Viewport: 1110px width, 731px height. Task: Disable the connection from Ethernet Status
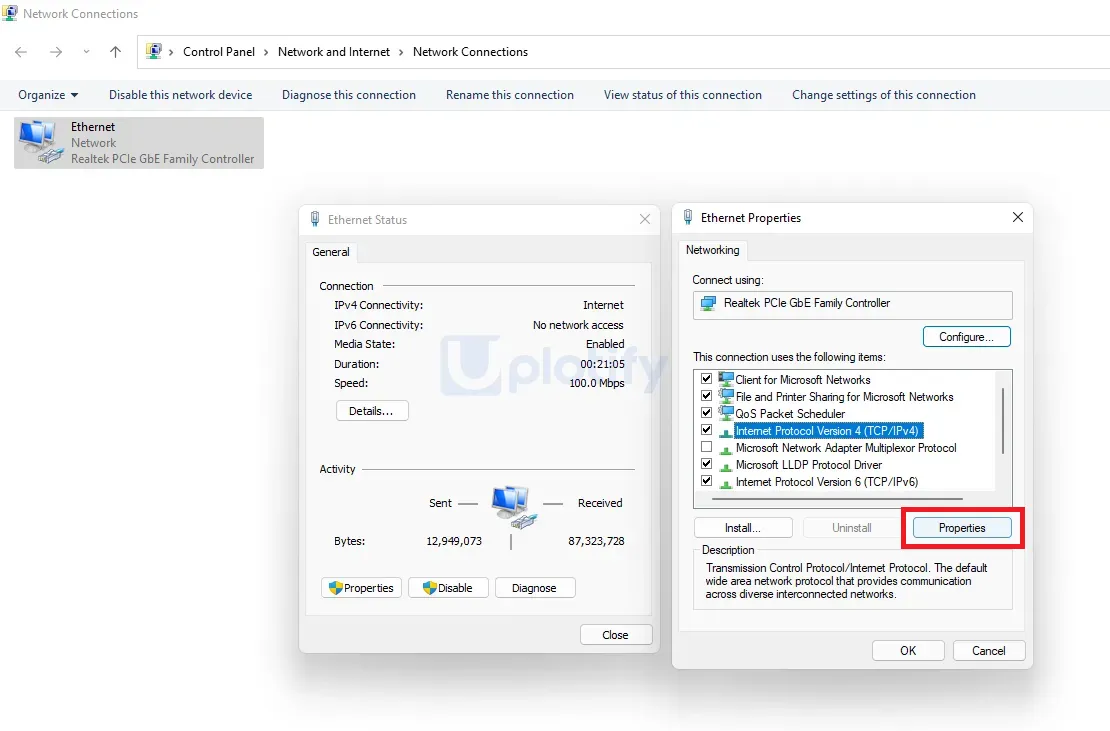click(x=448, y=588)
